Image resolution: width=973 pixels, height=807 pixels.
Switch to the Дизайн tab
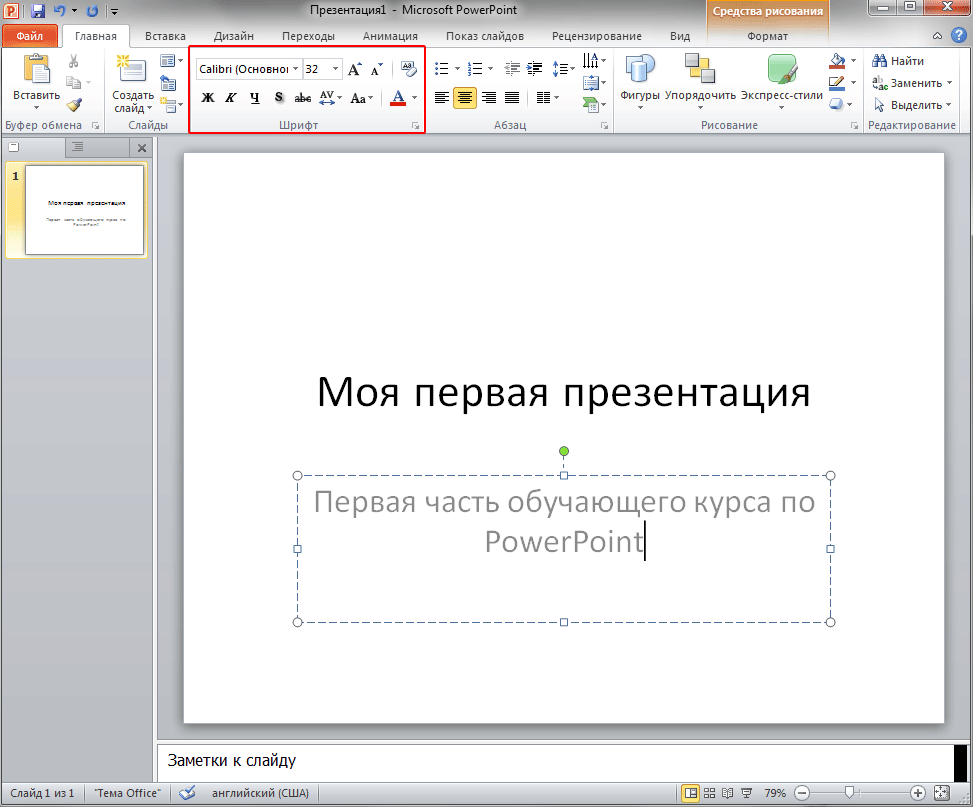(233, 36)
